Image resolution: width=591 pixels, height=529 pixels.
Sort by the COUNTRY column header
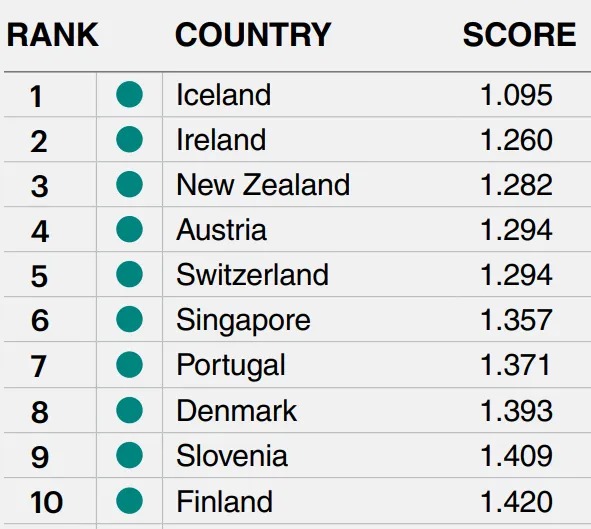click(253, 35)
